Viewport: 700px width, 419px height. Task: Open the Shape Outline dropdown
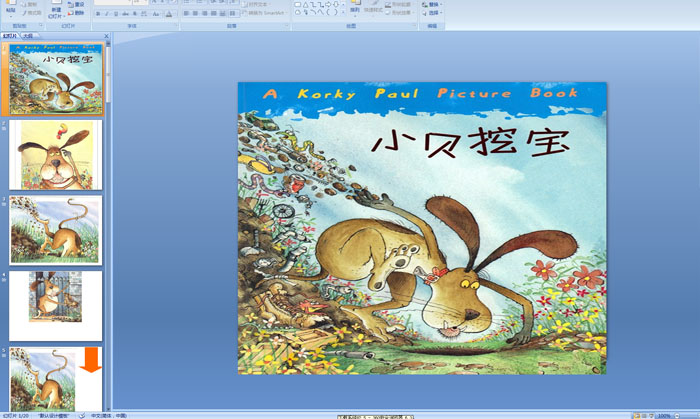click(x=398, y=4)
